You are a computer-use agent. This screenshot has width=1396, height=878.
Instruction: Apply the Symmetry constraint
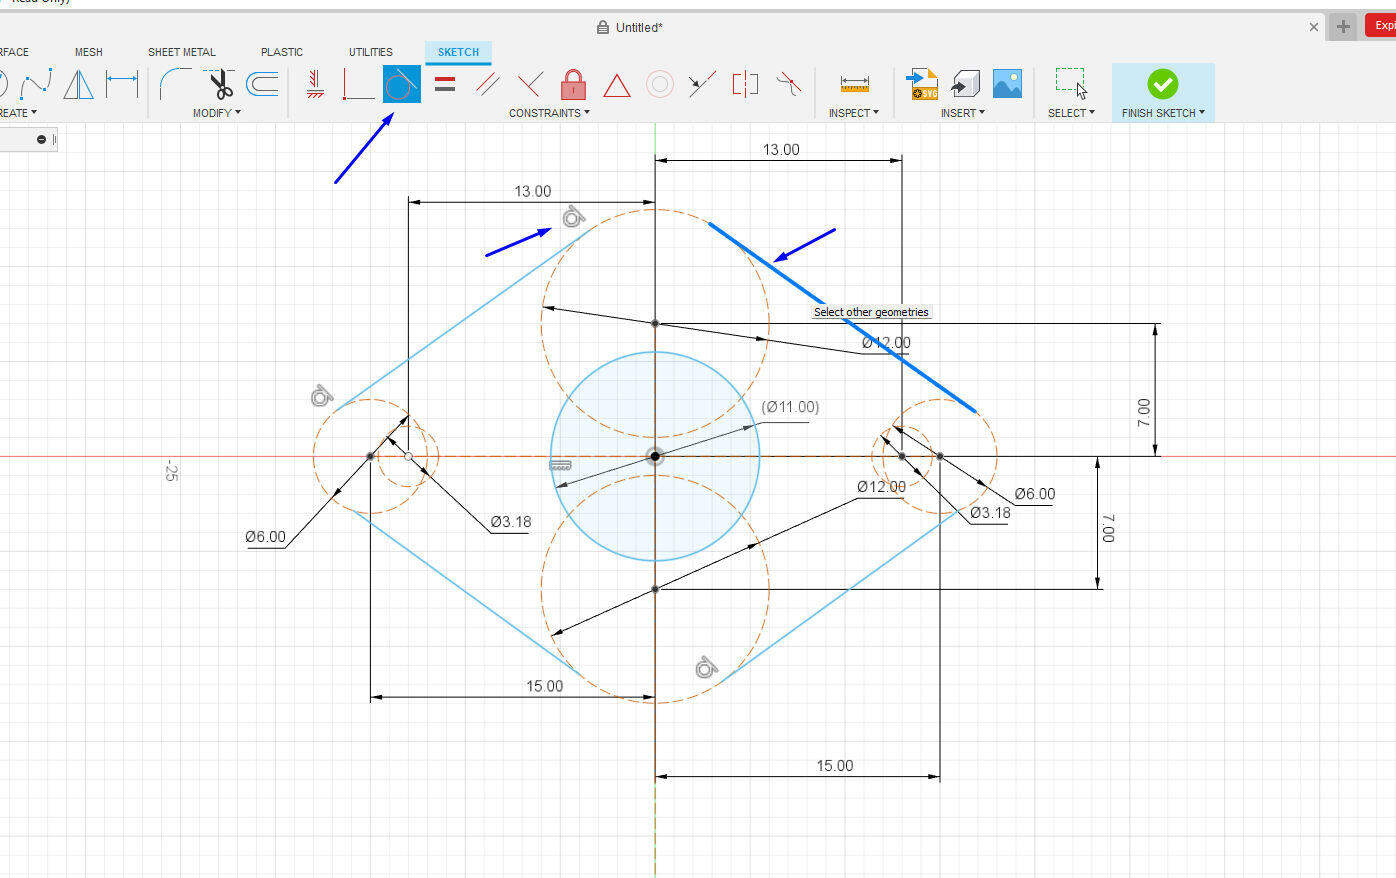click(x=745, y=84)
